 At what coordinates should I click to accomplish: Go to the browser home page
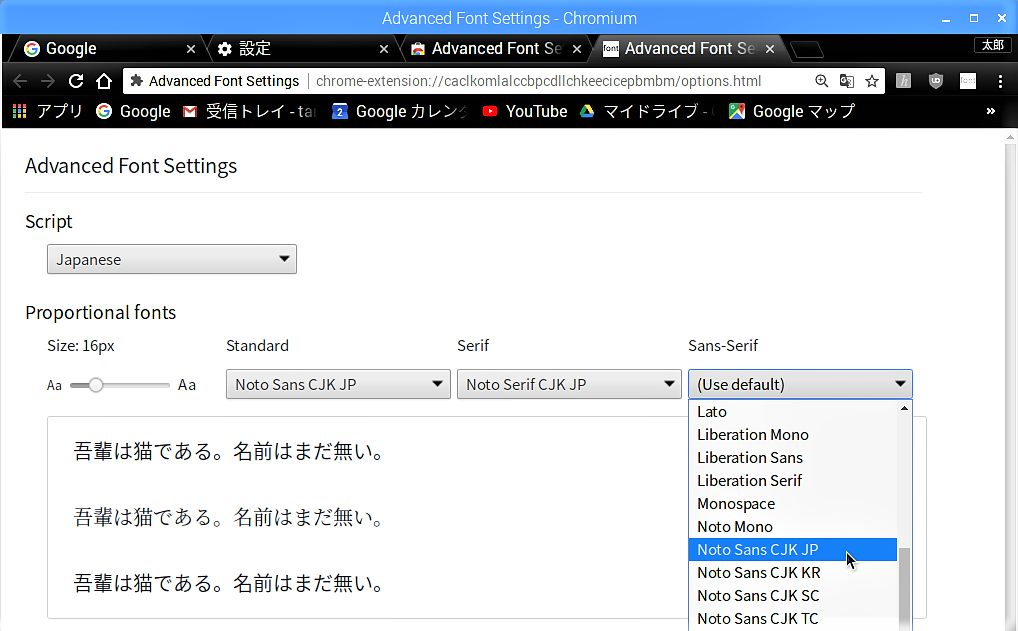(104, 81)
